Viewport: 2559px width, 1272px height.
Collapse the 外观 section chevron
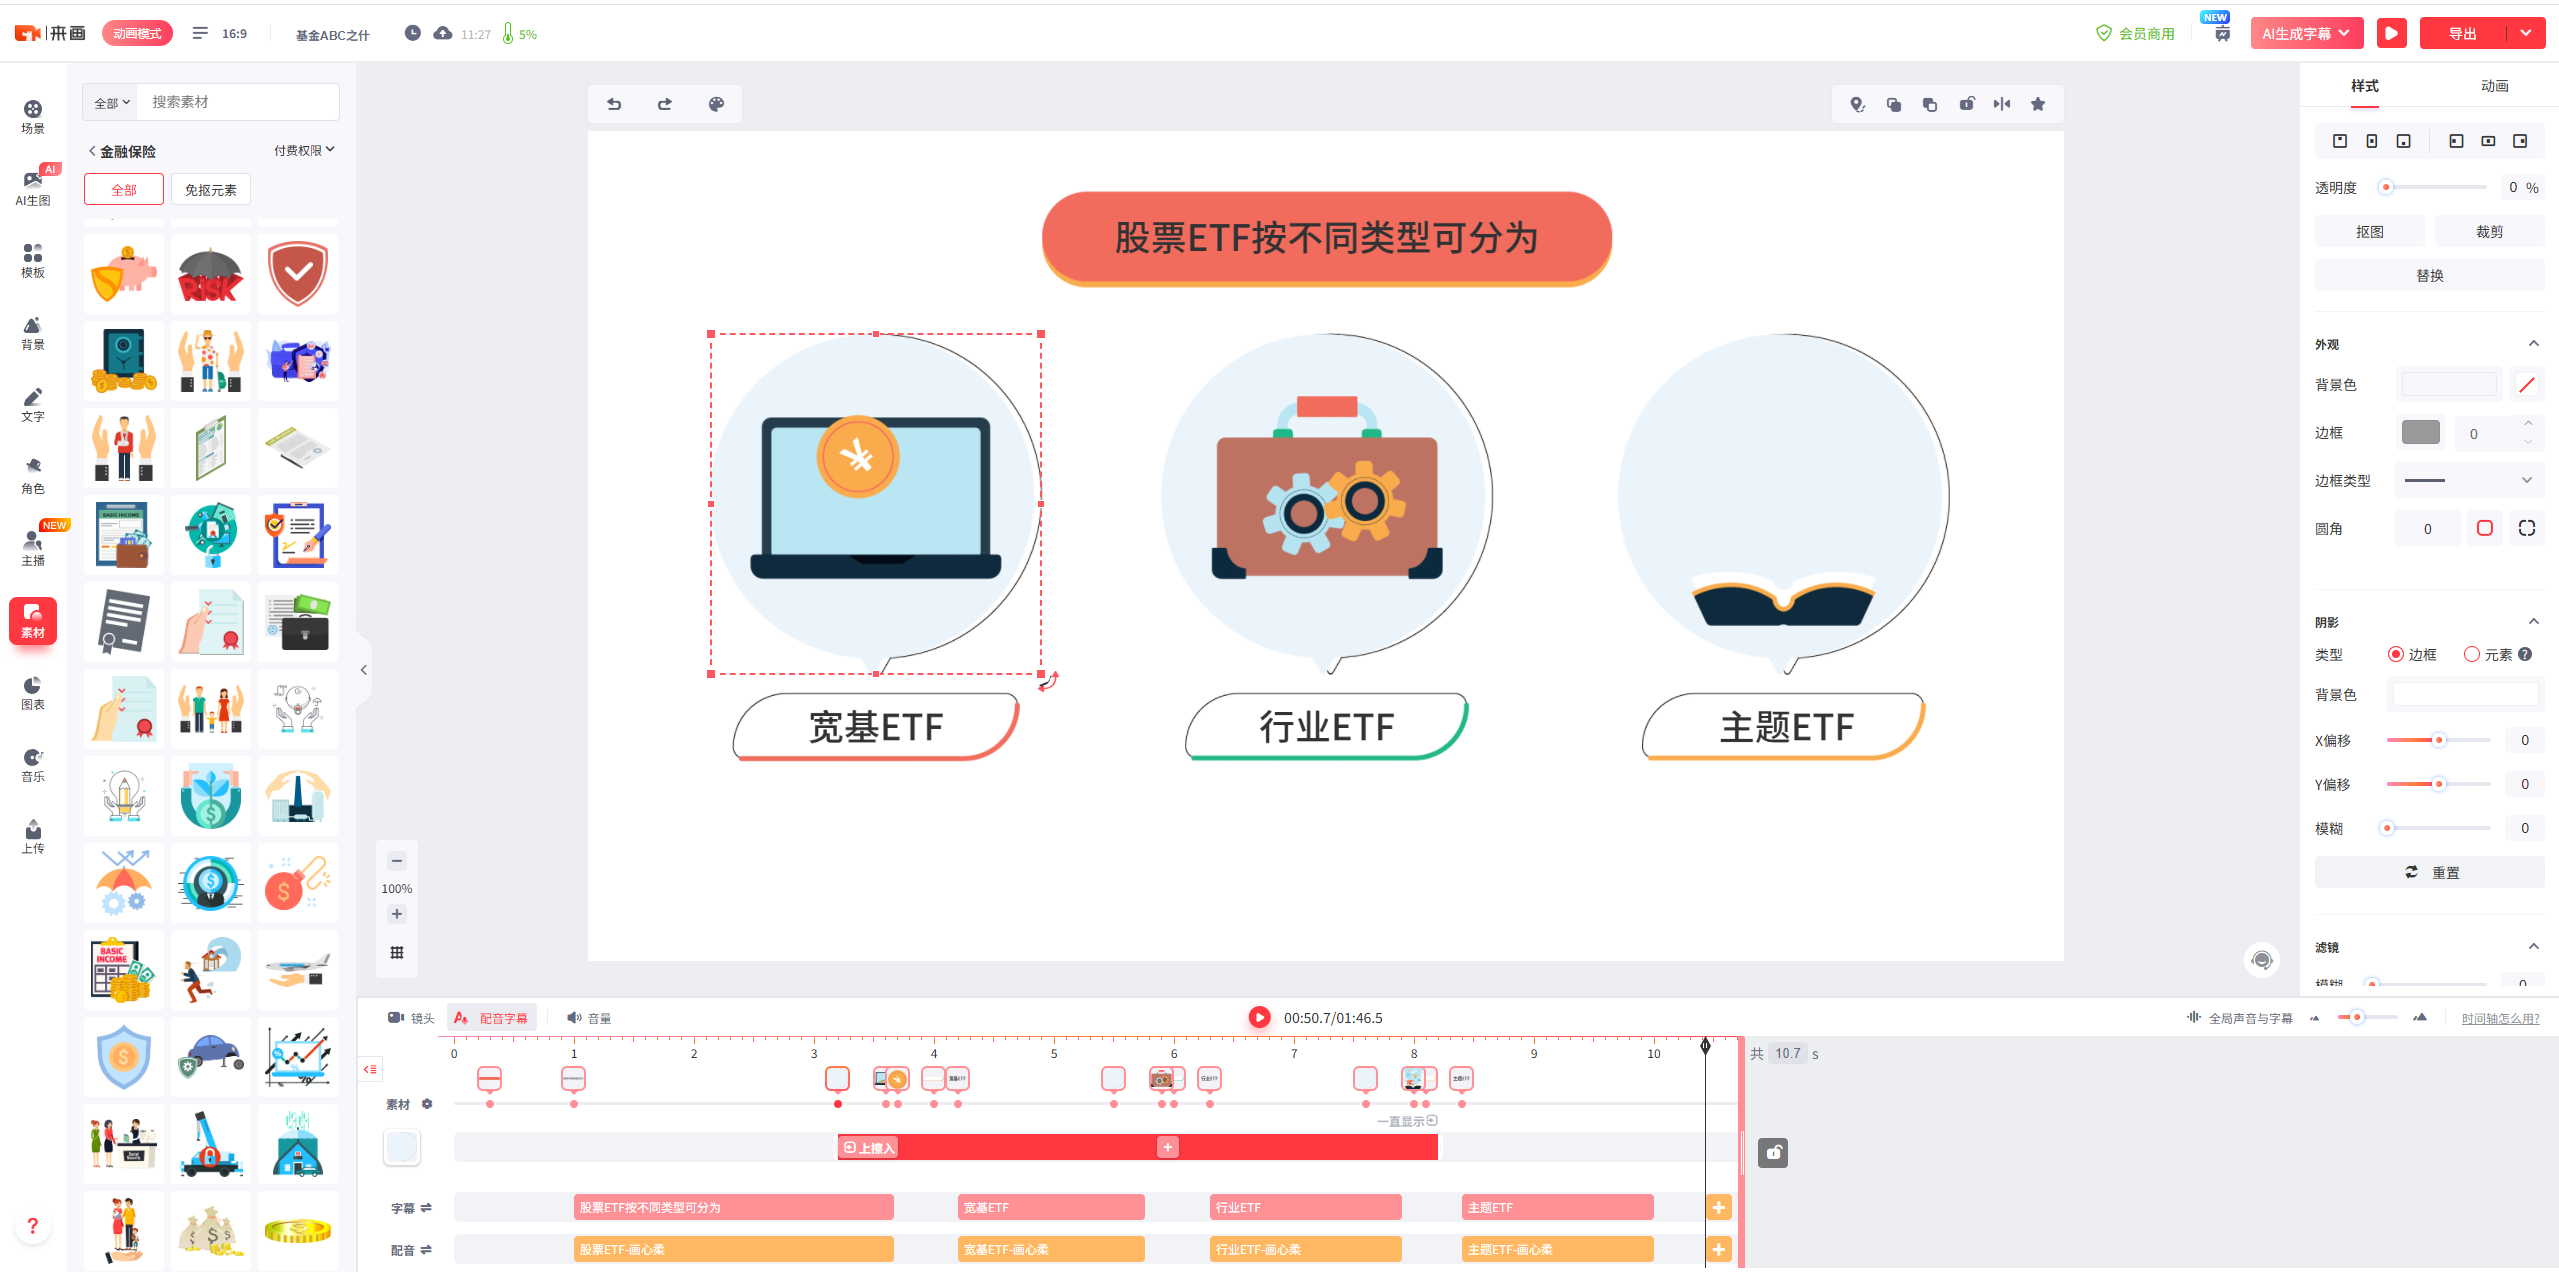coord(2534,344)
